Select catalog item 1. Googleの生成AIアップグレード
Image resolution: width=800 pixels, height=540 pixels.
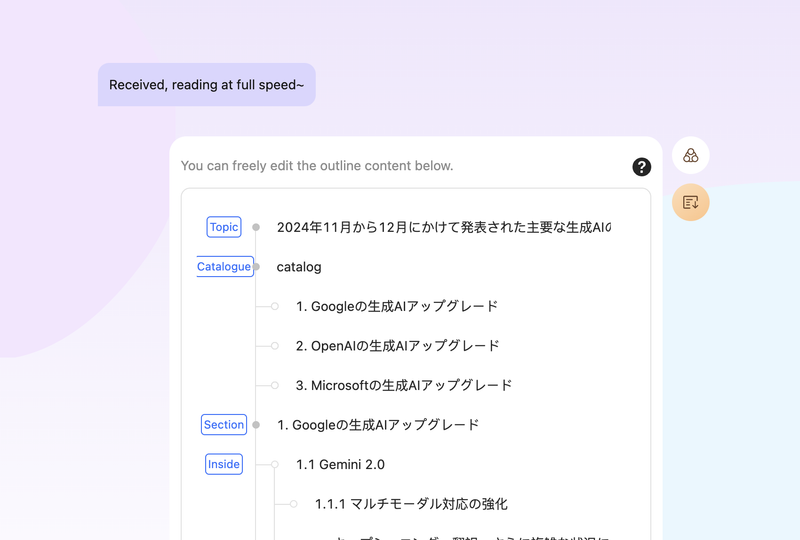coord(397,306)
